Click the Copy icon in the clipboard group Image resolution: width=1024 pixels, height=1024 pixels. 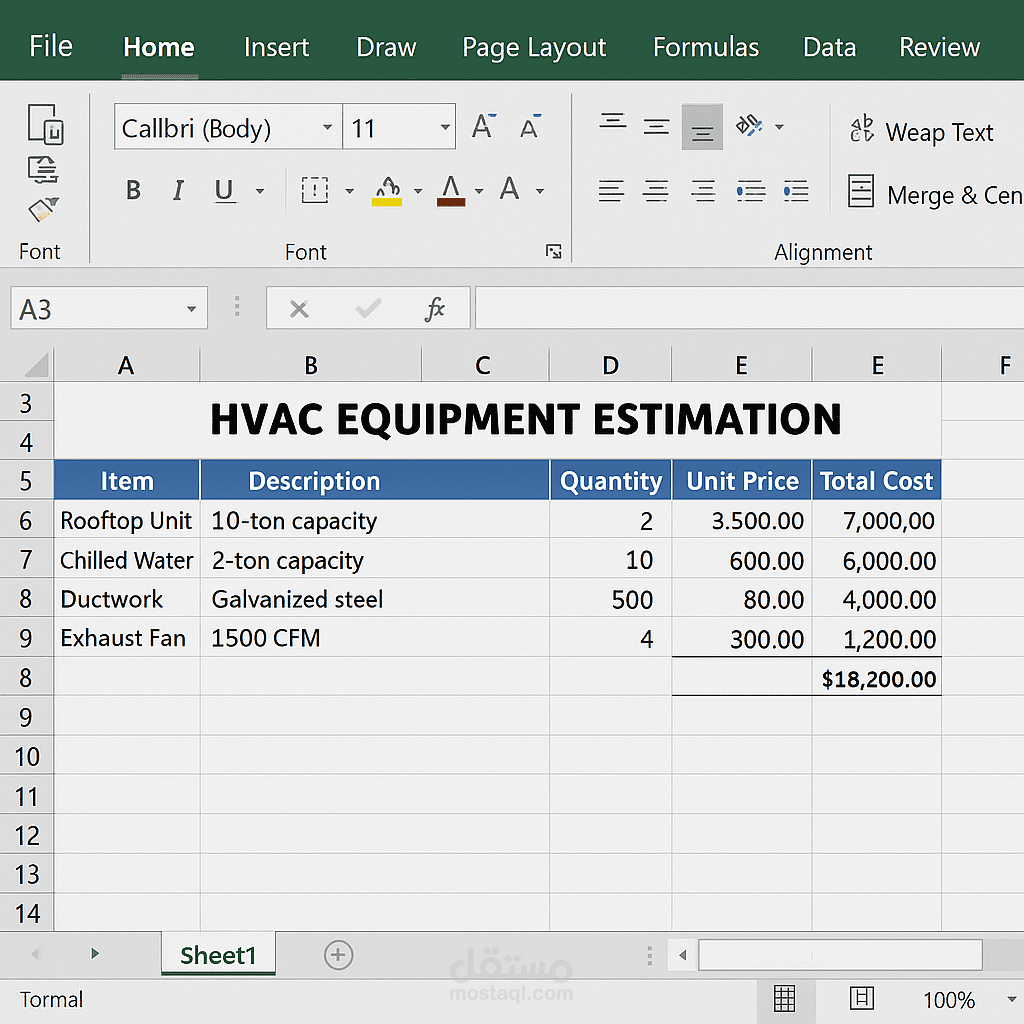click(43, 169)
